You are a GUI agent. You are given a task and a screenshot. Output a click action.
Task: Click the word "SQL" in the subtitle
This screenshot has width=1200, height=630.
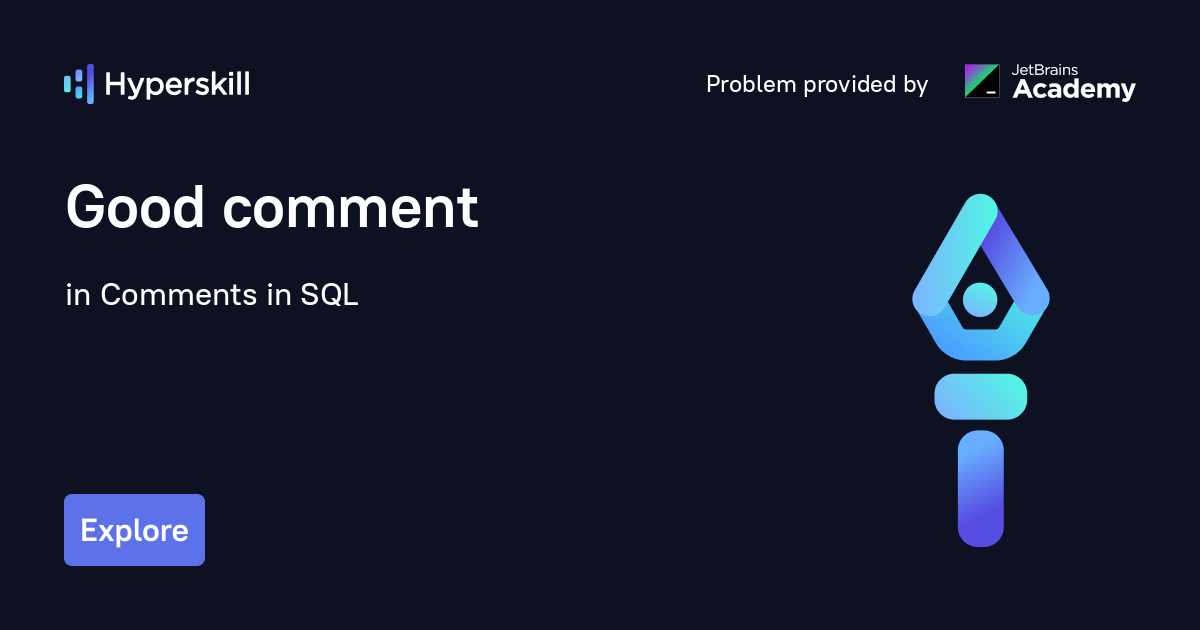tap(329, 295)
